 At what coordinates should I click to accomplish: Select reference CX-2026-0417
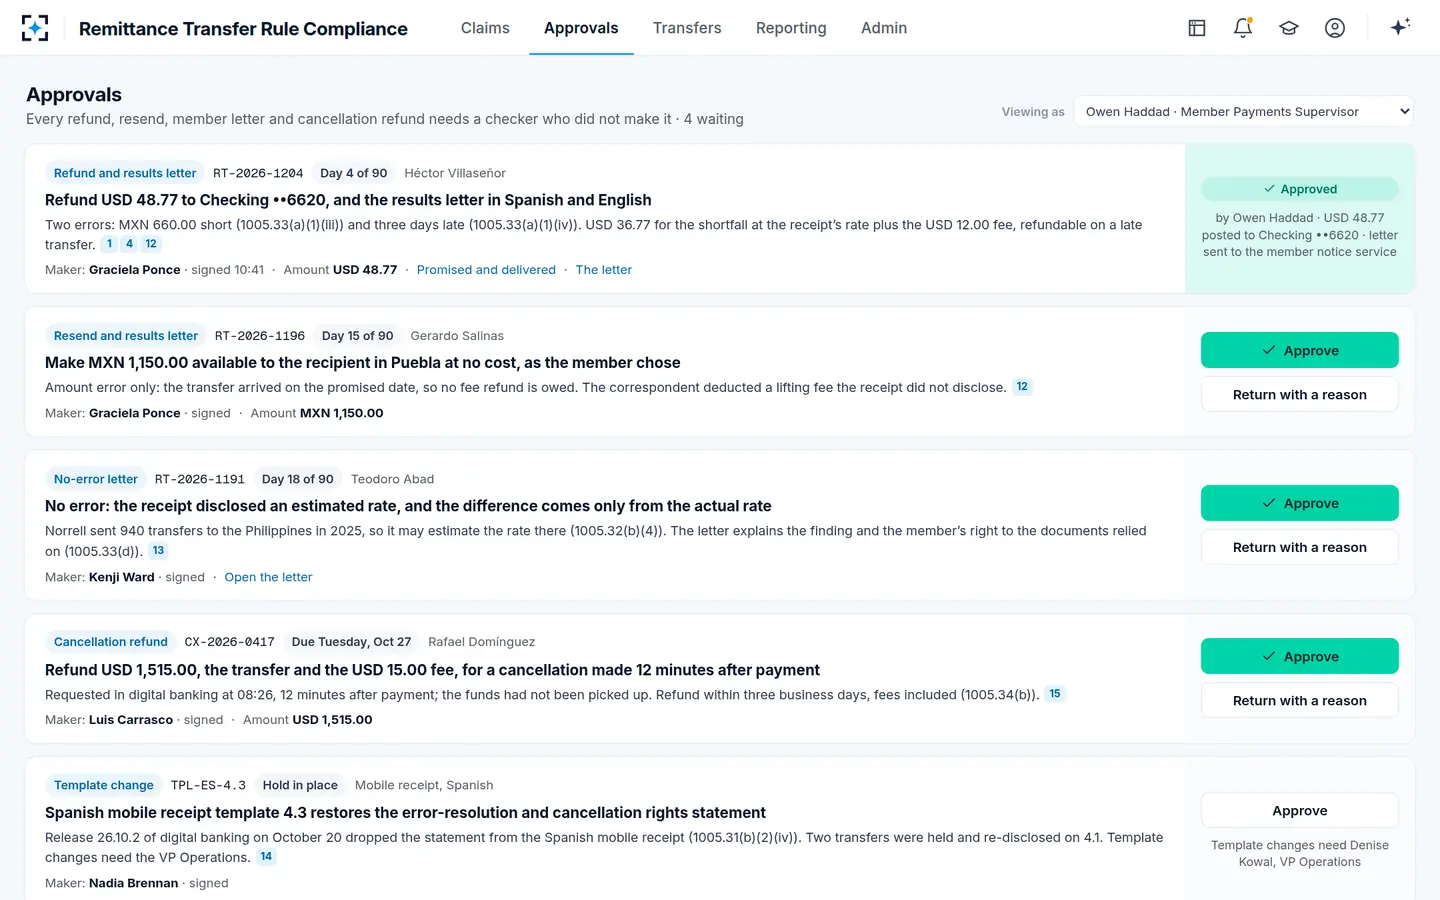point(230,642)
